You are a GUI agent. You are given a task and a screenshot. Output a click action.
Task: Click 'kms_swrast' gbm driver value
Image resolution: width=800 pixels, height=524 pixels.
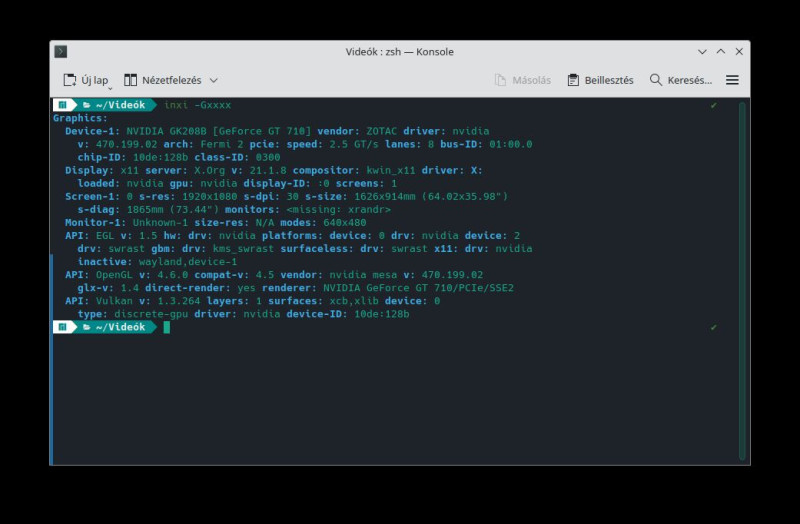(243, 248)
